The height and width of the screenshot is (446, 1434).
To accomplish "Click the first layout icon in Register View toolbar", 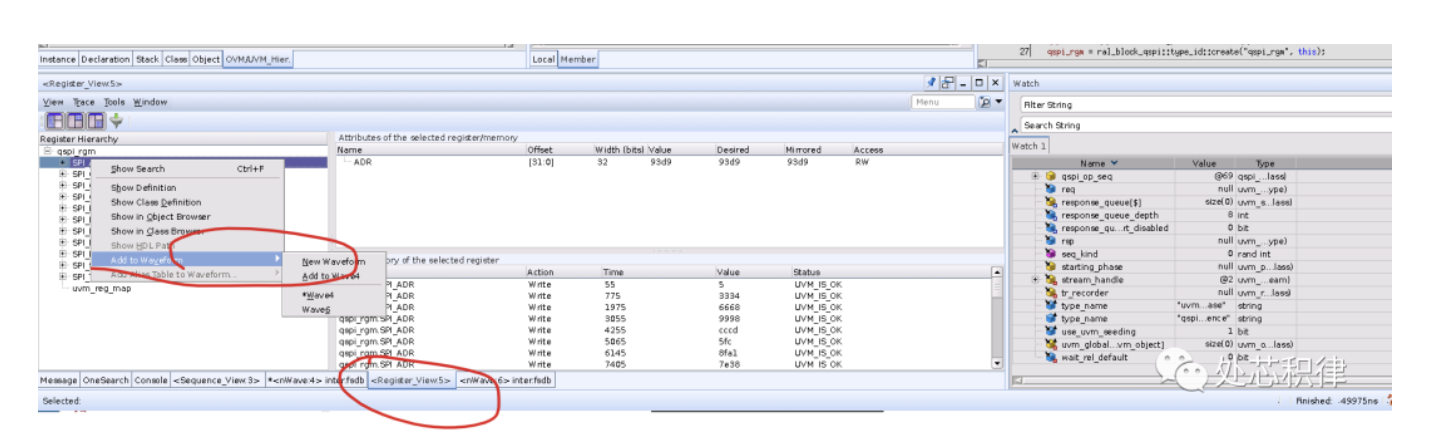I will tap(54, 121).
